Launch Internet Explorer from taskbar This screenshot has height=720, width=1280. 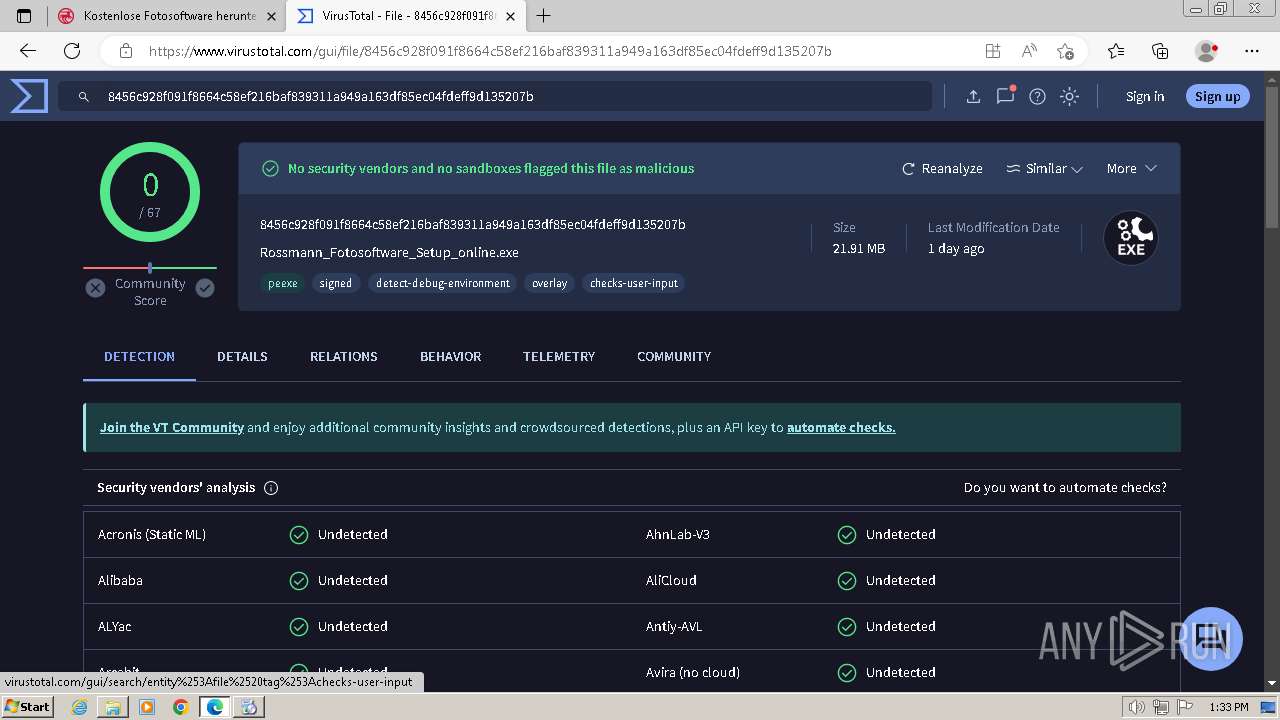tap(80, 707)
